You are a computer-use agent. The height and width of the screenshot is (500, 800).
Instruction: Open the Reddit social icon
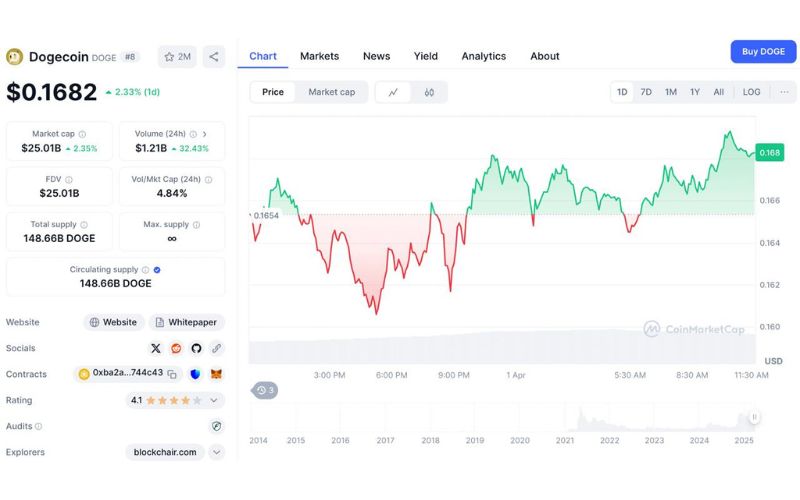pyautogui.click(x=176, y=348)
